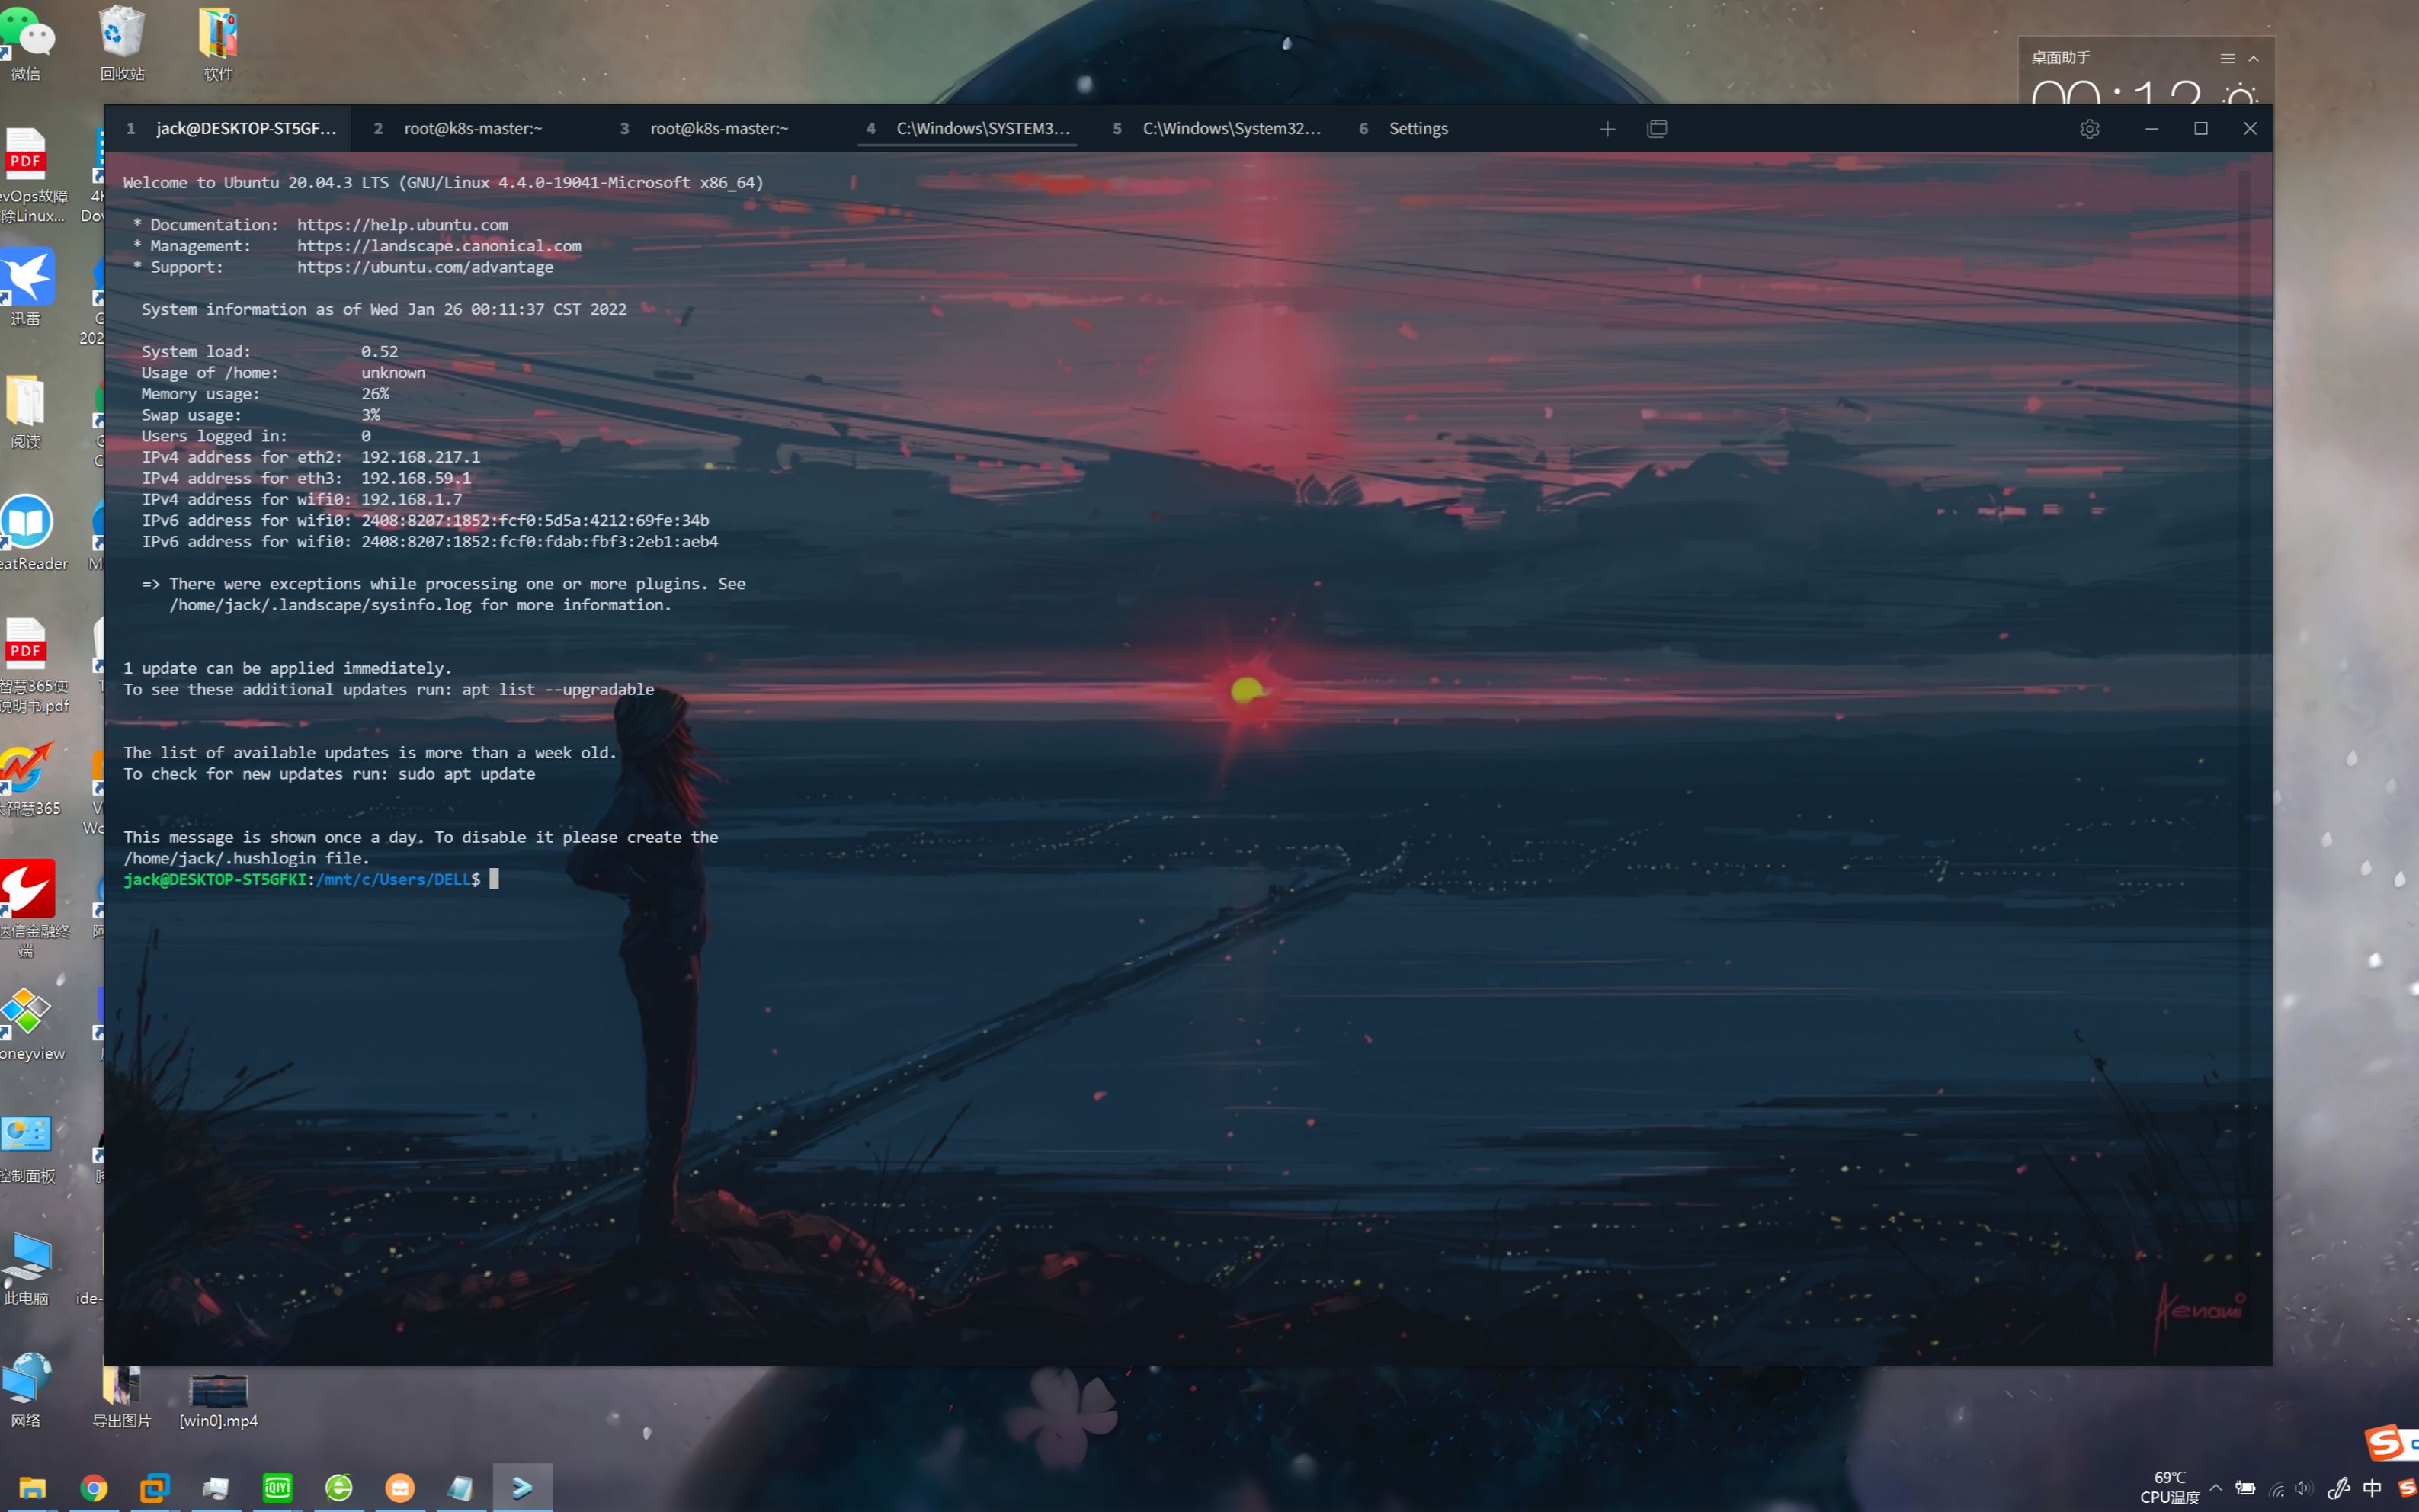Open the 导出图片 folder icon
Screen dimensions: 2419x1512
(x=122, y=1398)
